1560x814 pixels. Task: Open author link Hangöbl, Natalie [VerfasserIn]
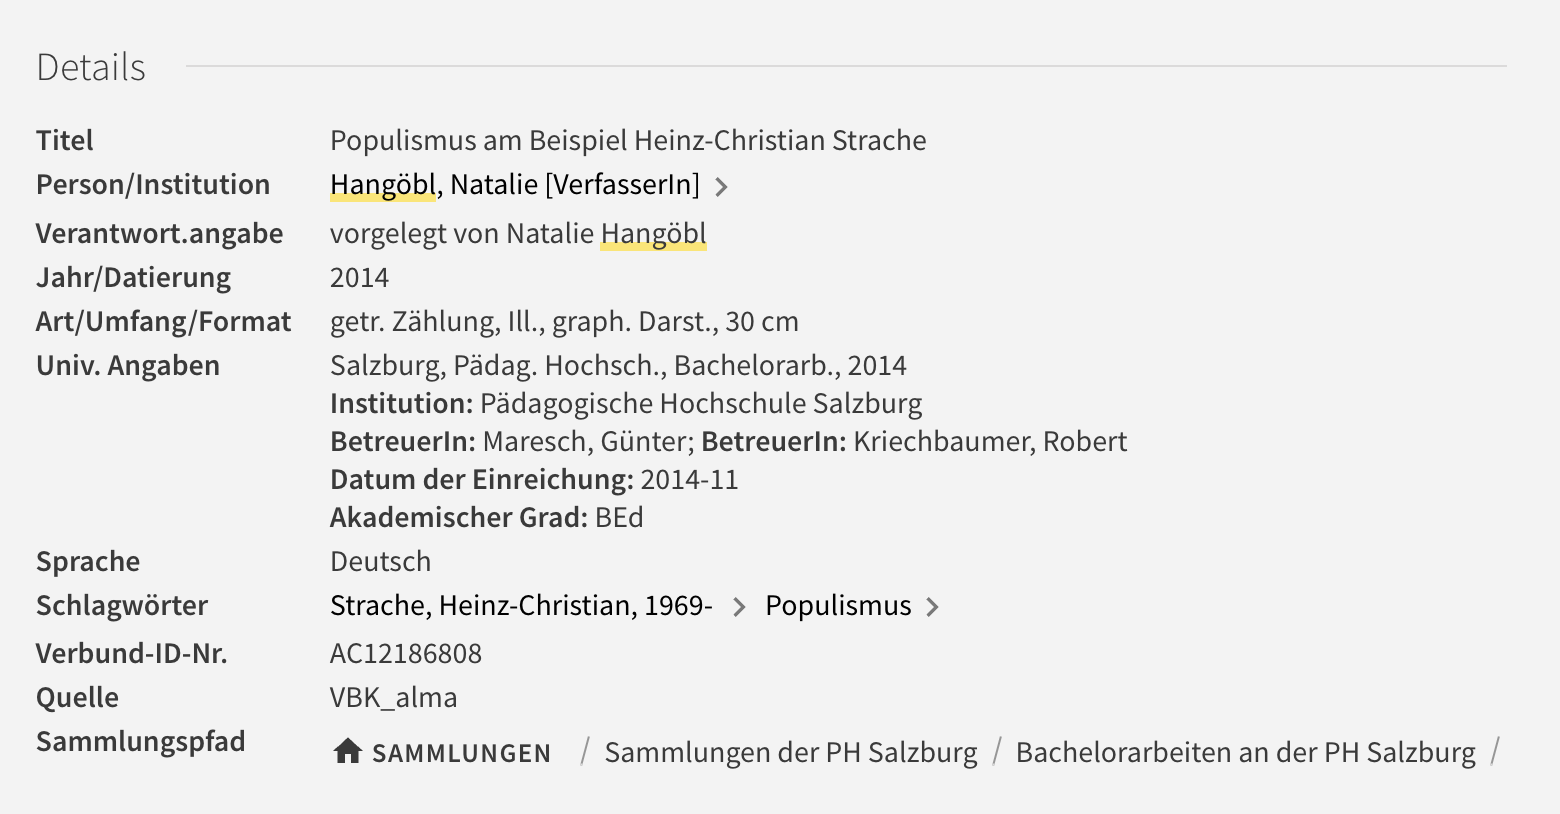[515, 184]
